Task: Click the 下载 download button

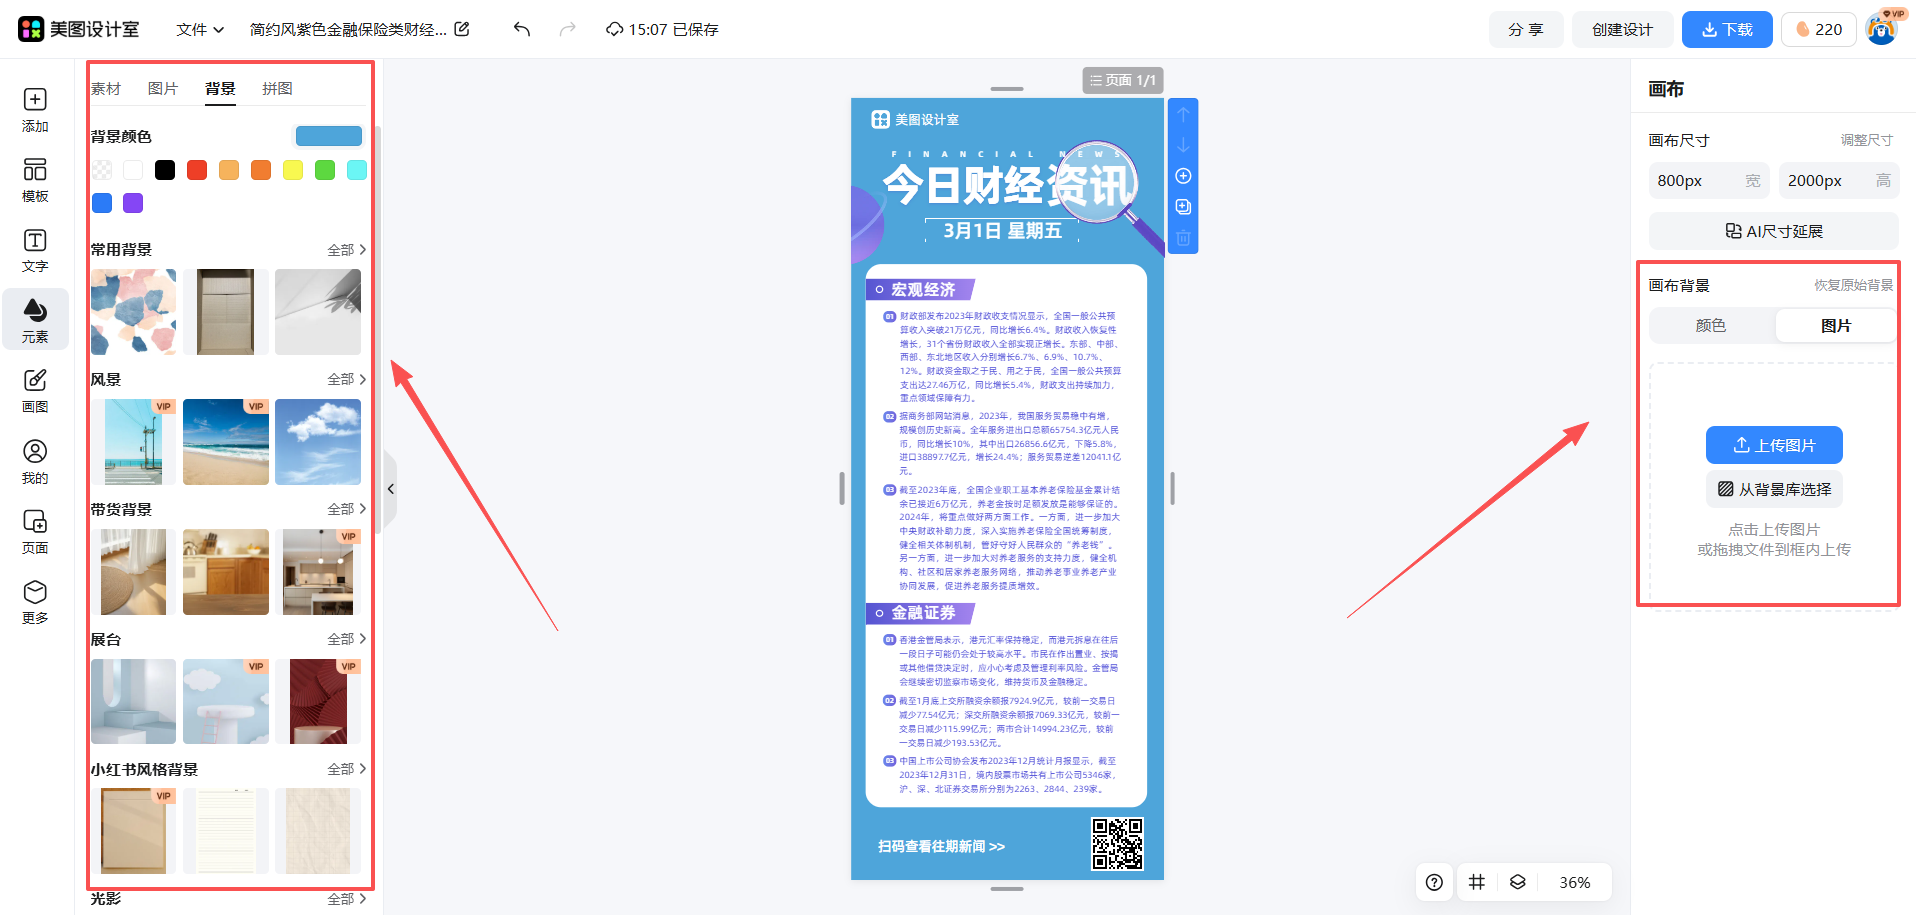Action: click(1726, 30)
